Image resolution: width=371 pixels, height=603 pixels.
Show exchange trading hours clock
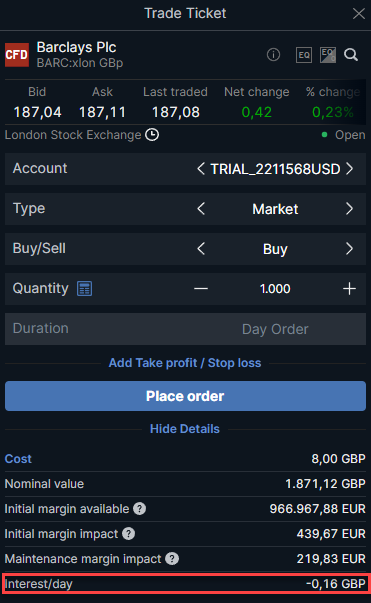pos(152,135)
